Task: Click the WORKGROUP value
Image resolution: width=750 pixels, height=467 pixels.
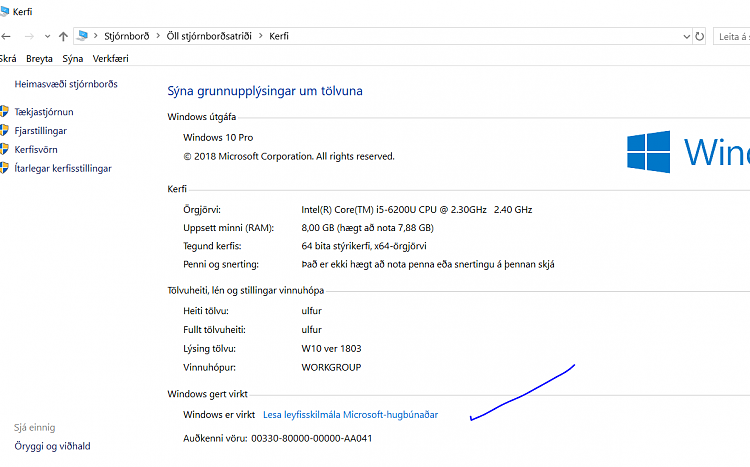Action: (x=331, y=367)
